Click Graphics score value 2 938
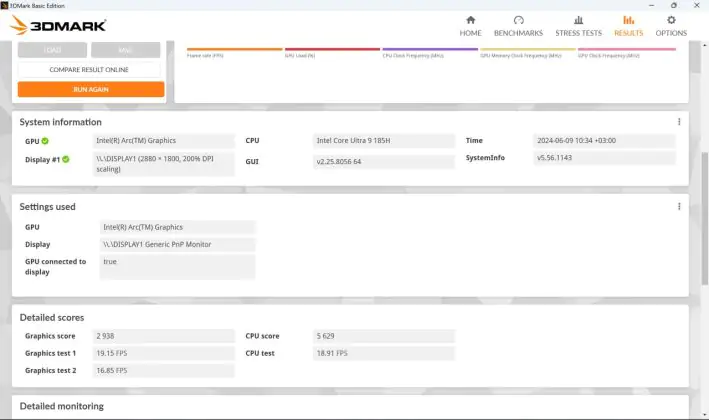The image size is (709, 420). [164, 336]
